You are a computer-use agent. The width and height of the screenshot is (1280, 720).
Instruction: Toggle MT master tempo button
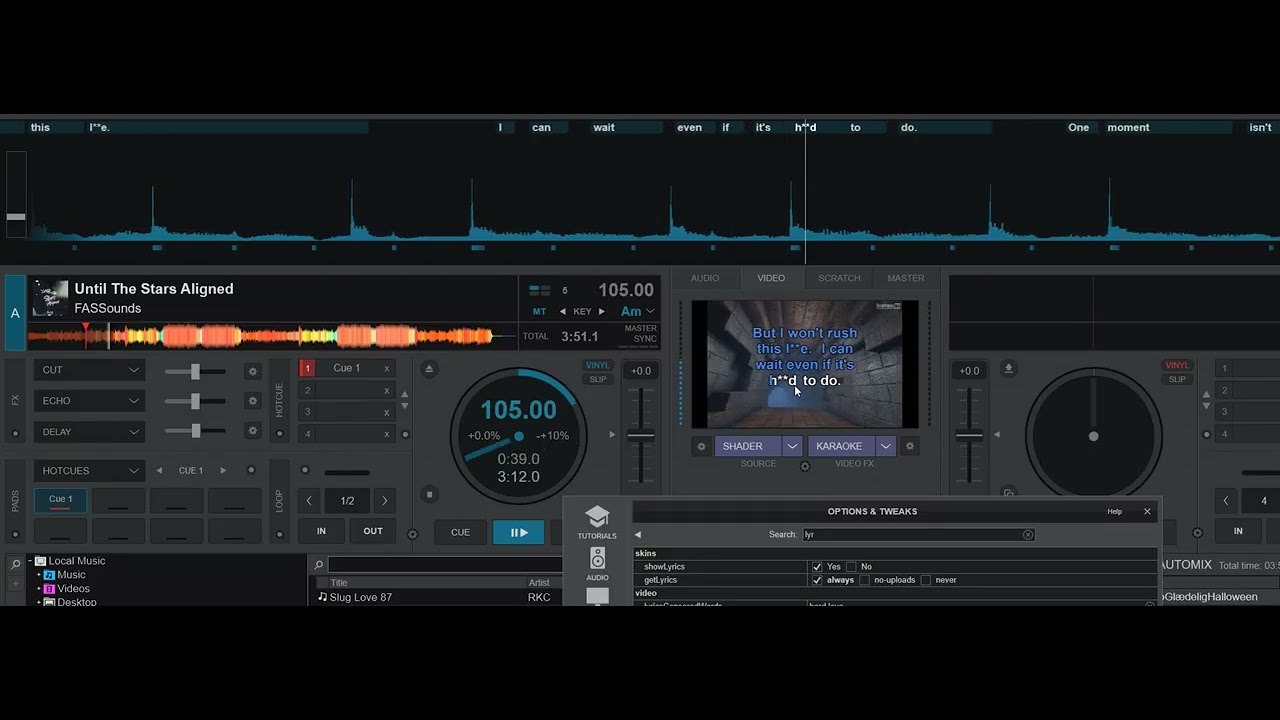click(539, 312)
